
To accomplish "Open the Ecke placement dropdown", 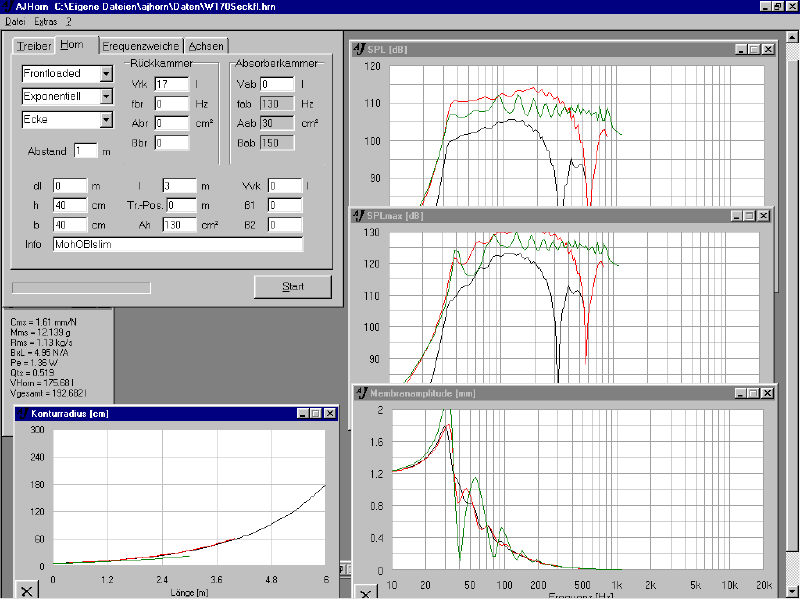I will 105,120.
